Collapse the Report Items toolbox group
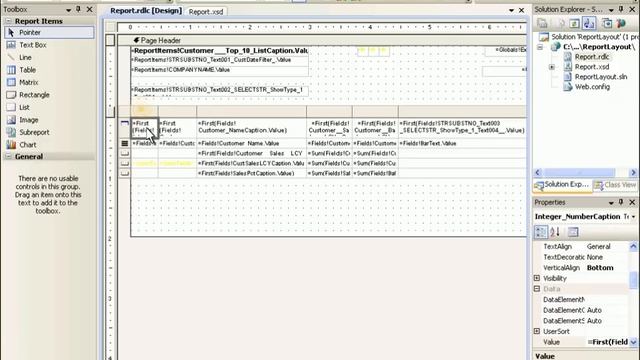Viewport: 640px width, 360px height. point(8,21)
